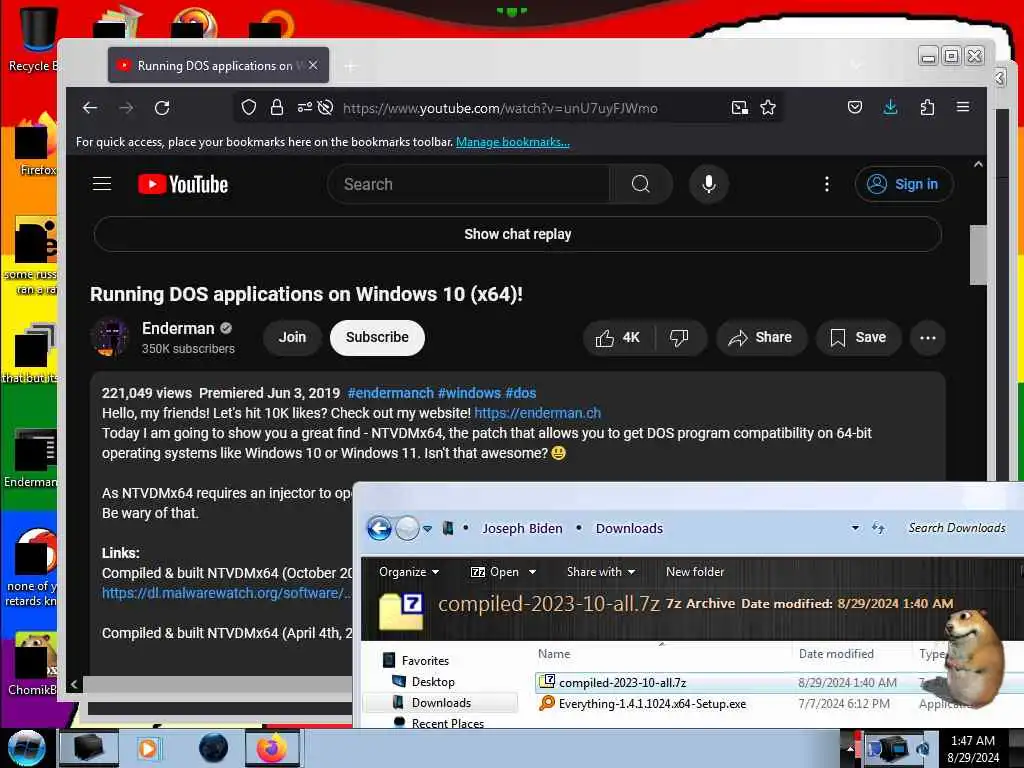Image resolution: width=1024 pixels, height=768 pixels.
Task: Show Firefox downloads panel
Action: 890,107
